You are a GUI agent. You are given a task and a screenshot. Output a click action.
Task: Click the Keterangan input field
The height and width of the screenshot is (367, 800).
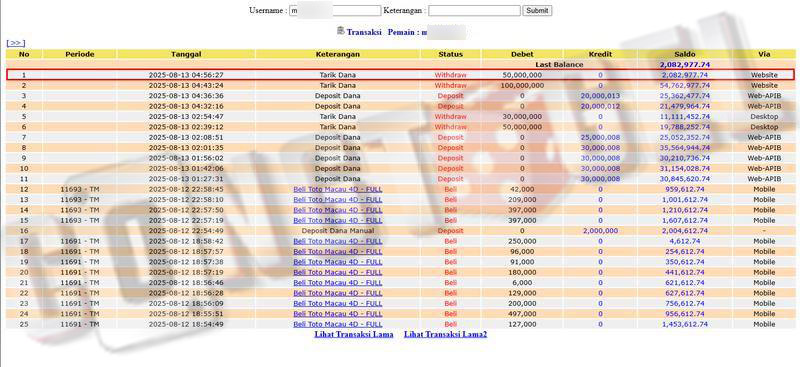click(474, 11)
